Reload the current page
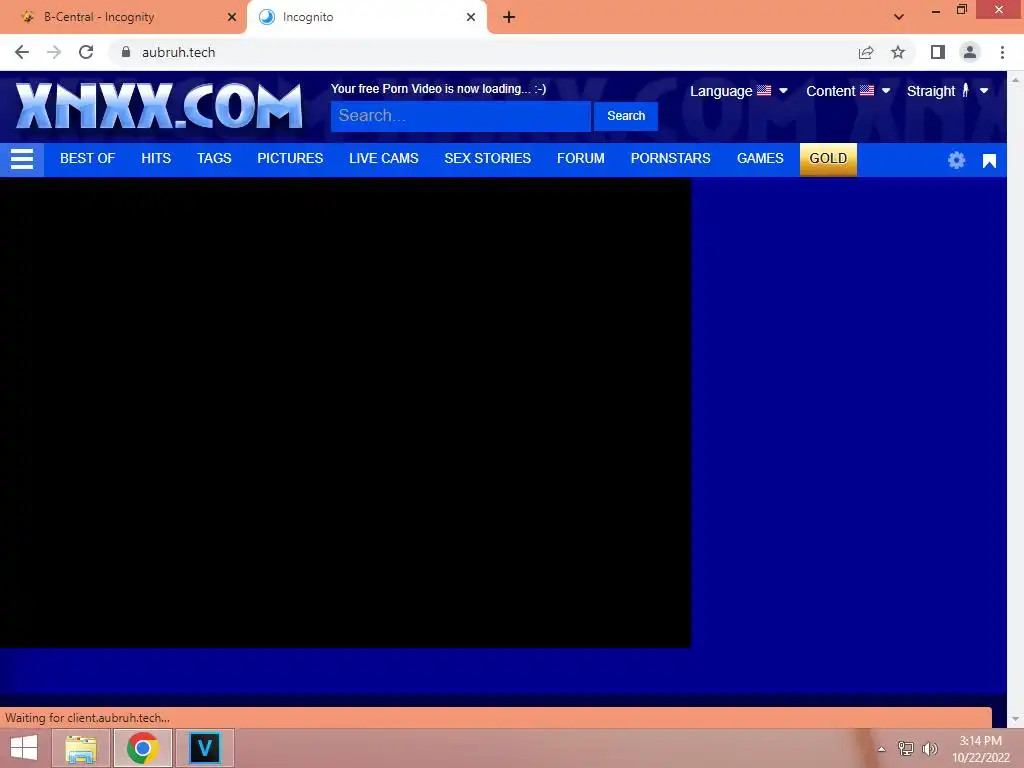Viewport: 1024px width, 768px height. (86, 52)
